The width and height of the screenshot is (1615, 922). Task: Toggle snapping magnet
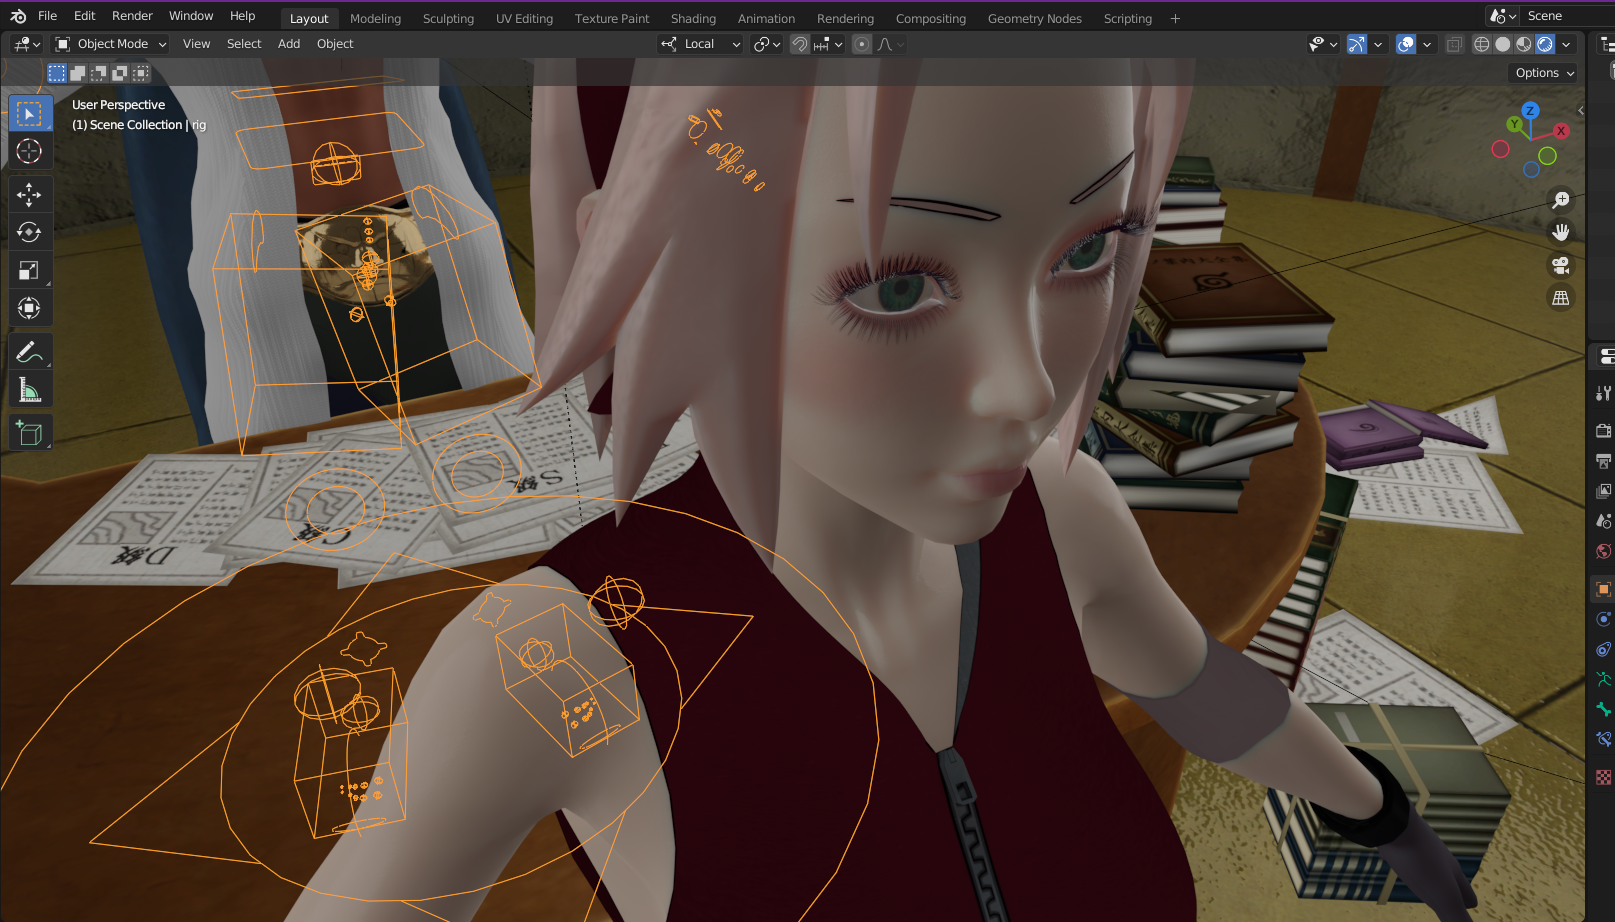coord(800,44)
